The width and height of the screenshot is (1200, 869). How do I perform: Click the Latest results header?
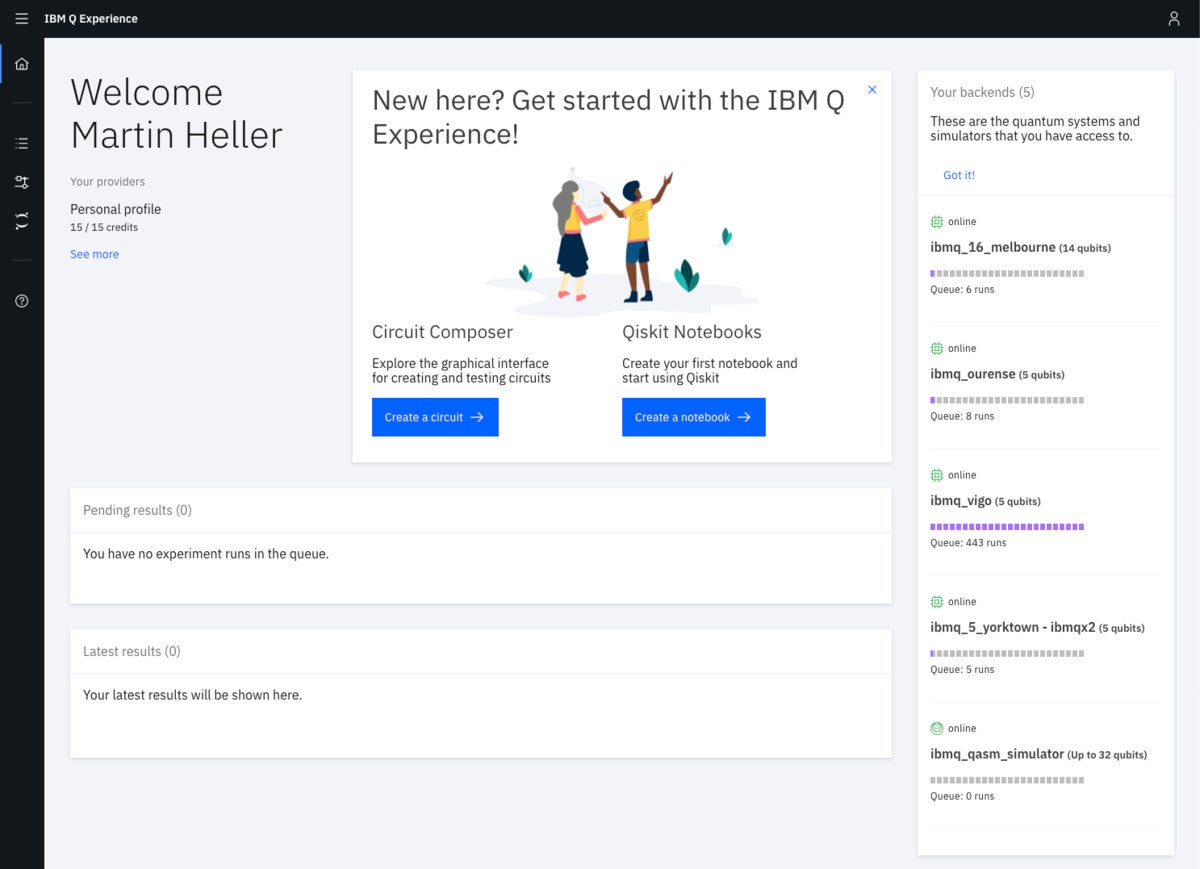click(x=131, y=651)
